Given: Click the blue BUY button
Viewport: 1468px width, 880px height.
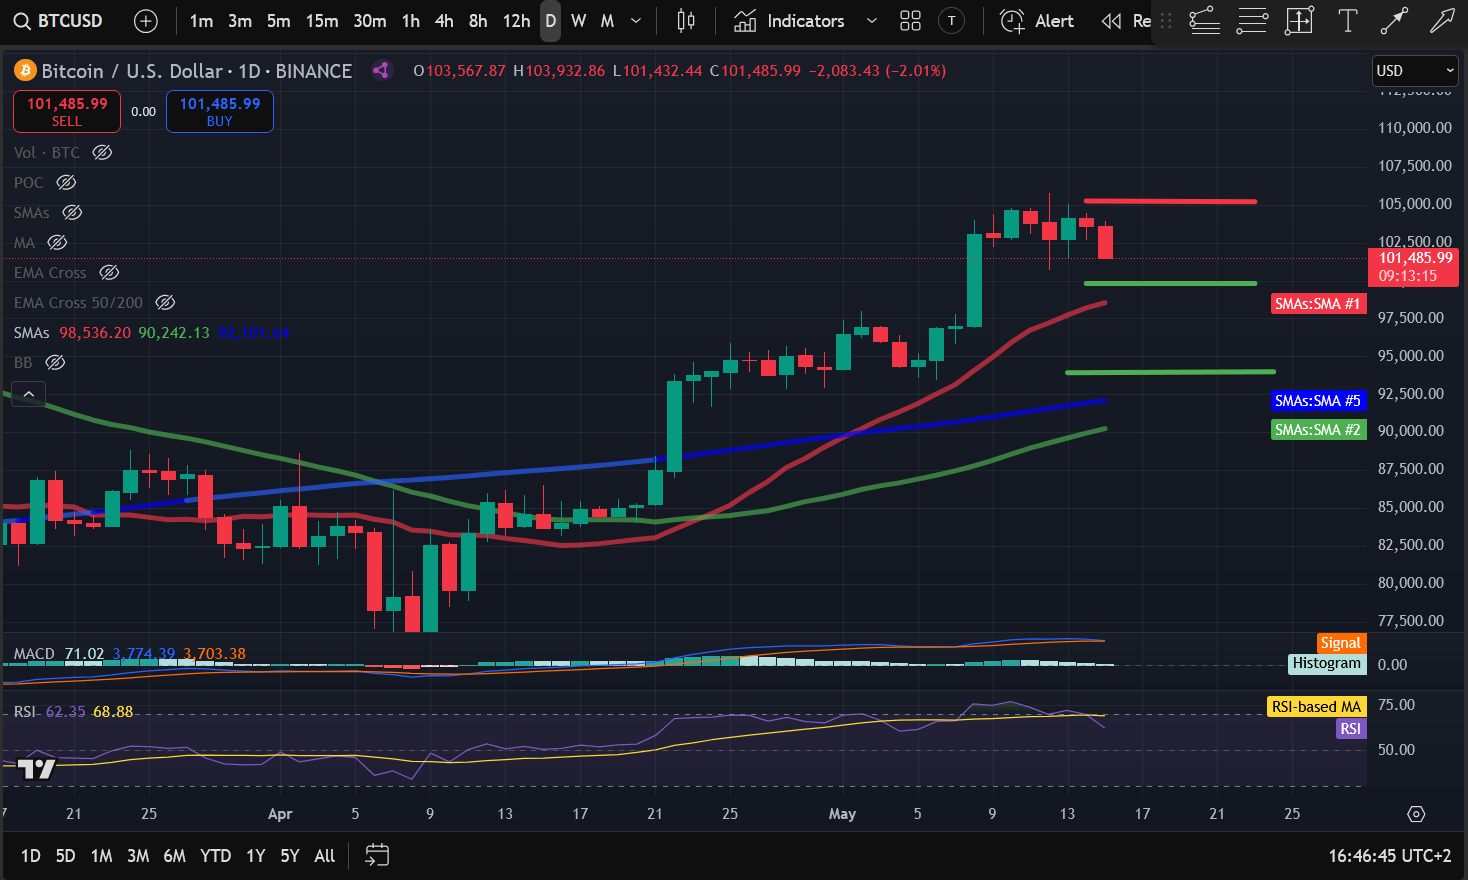Looking at the screenshot, I should click(x=220, y=111).
